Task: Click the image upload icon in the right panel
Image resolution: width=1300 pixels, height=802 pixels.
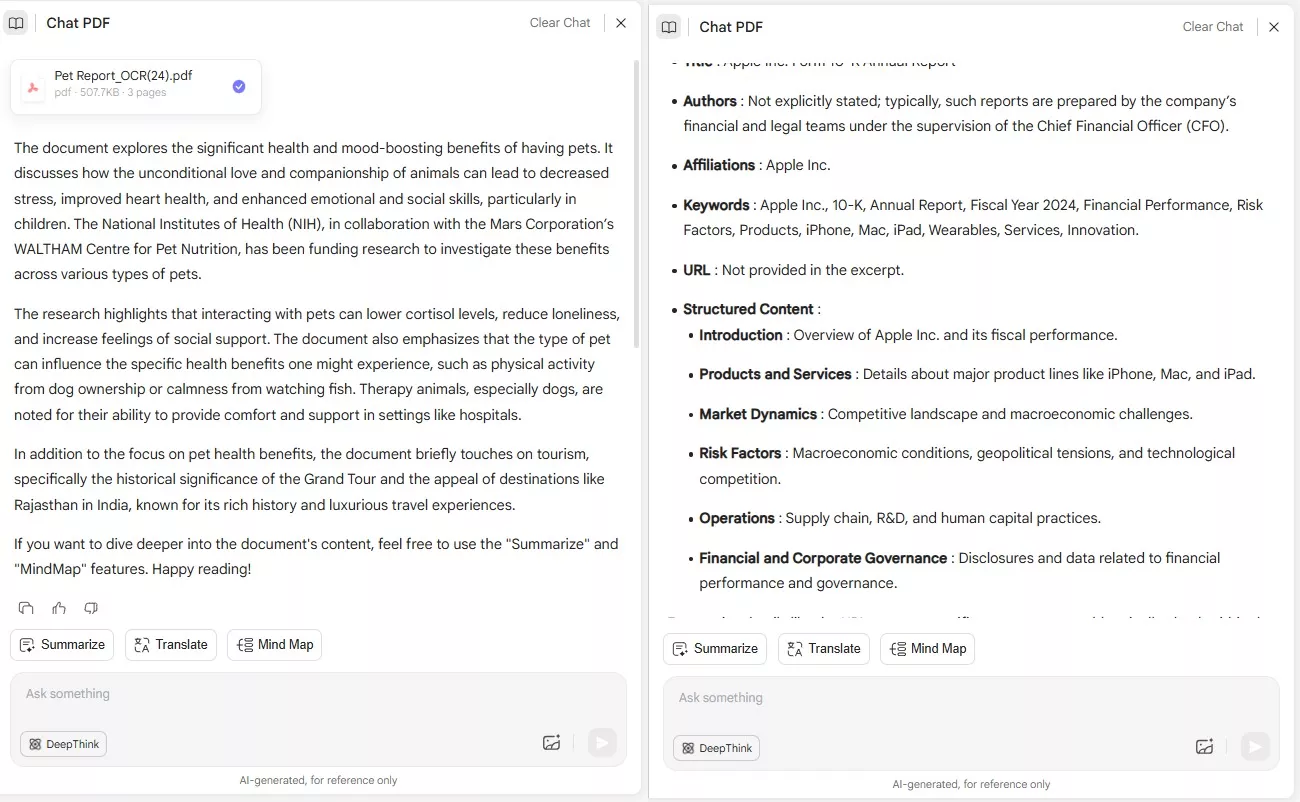Action: 1204,746
